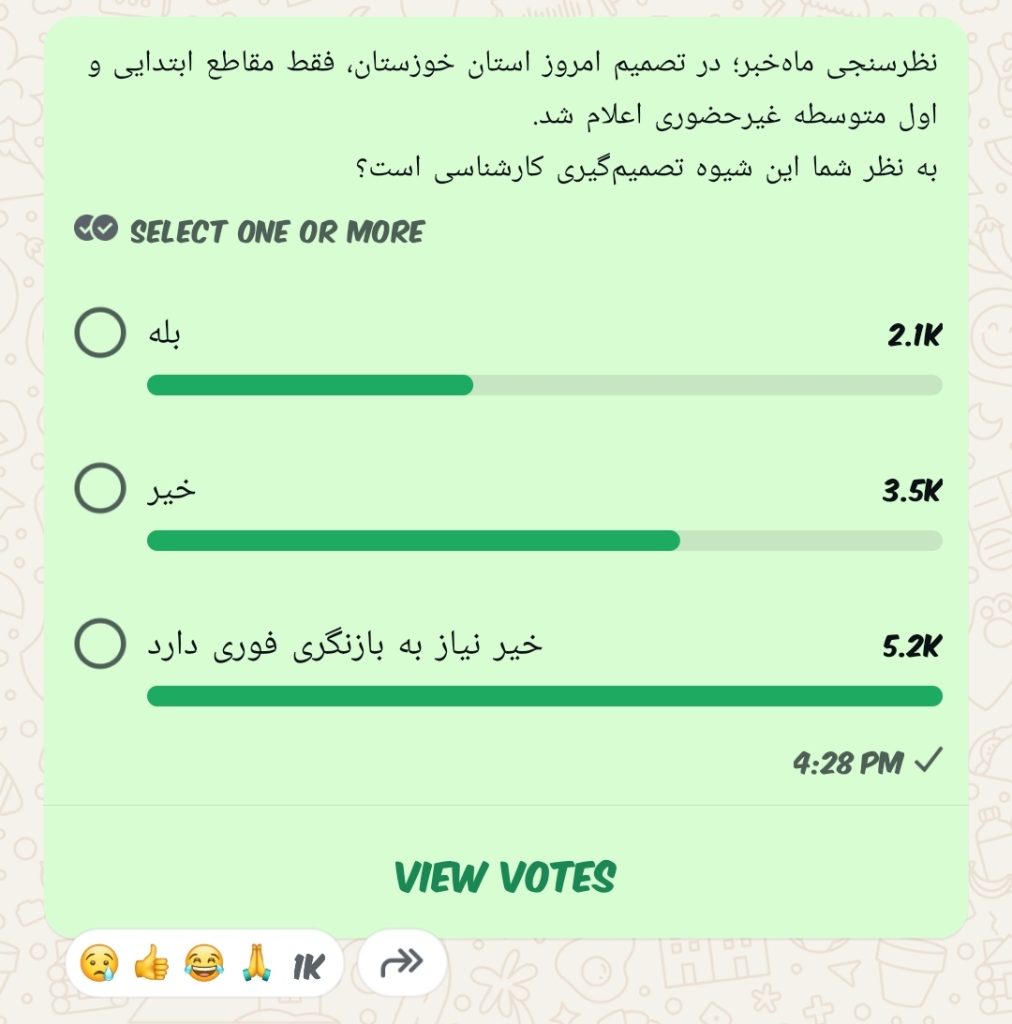Open View Votes
Image resolution: width=1012 pixels, height=1024 pixels.
click(x=505, y=877)
